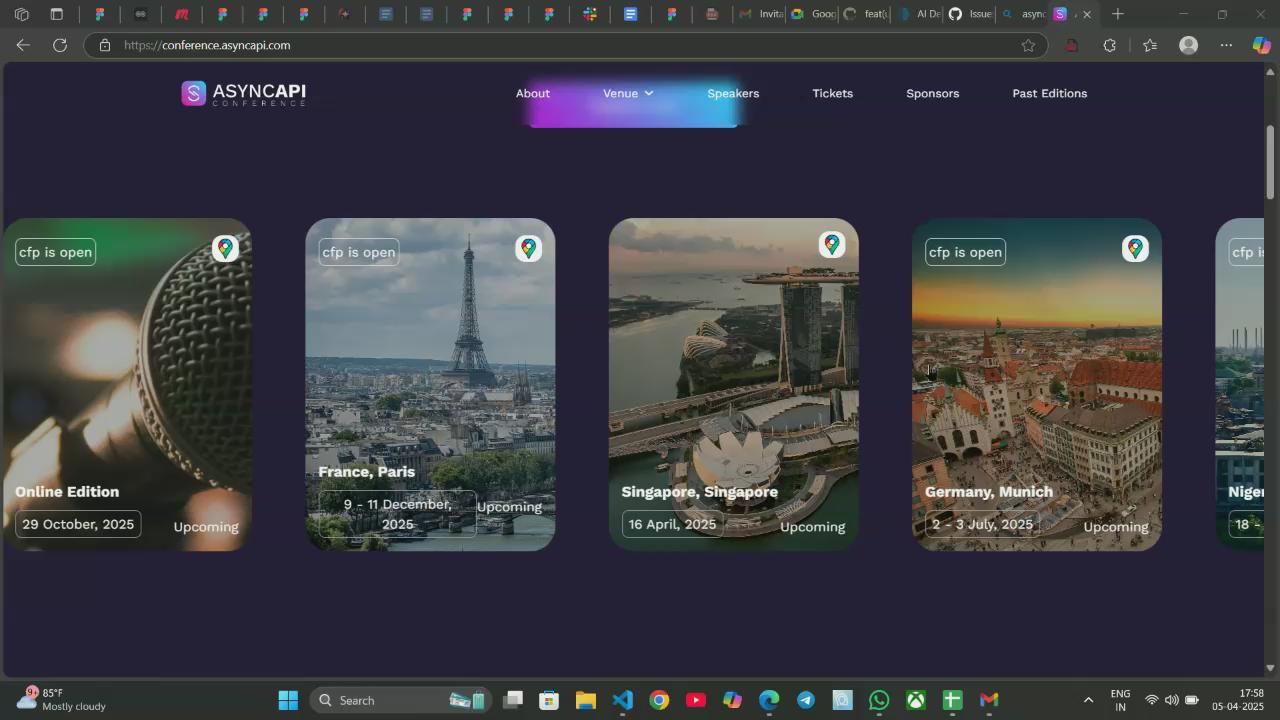Click map pin icon on France, Paris card
Image resolution: width=1280 pixels, height=720 pixels.
pyautogui.click(x=528, y=248)
